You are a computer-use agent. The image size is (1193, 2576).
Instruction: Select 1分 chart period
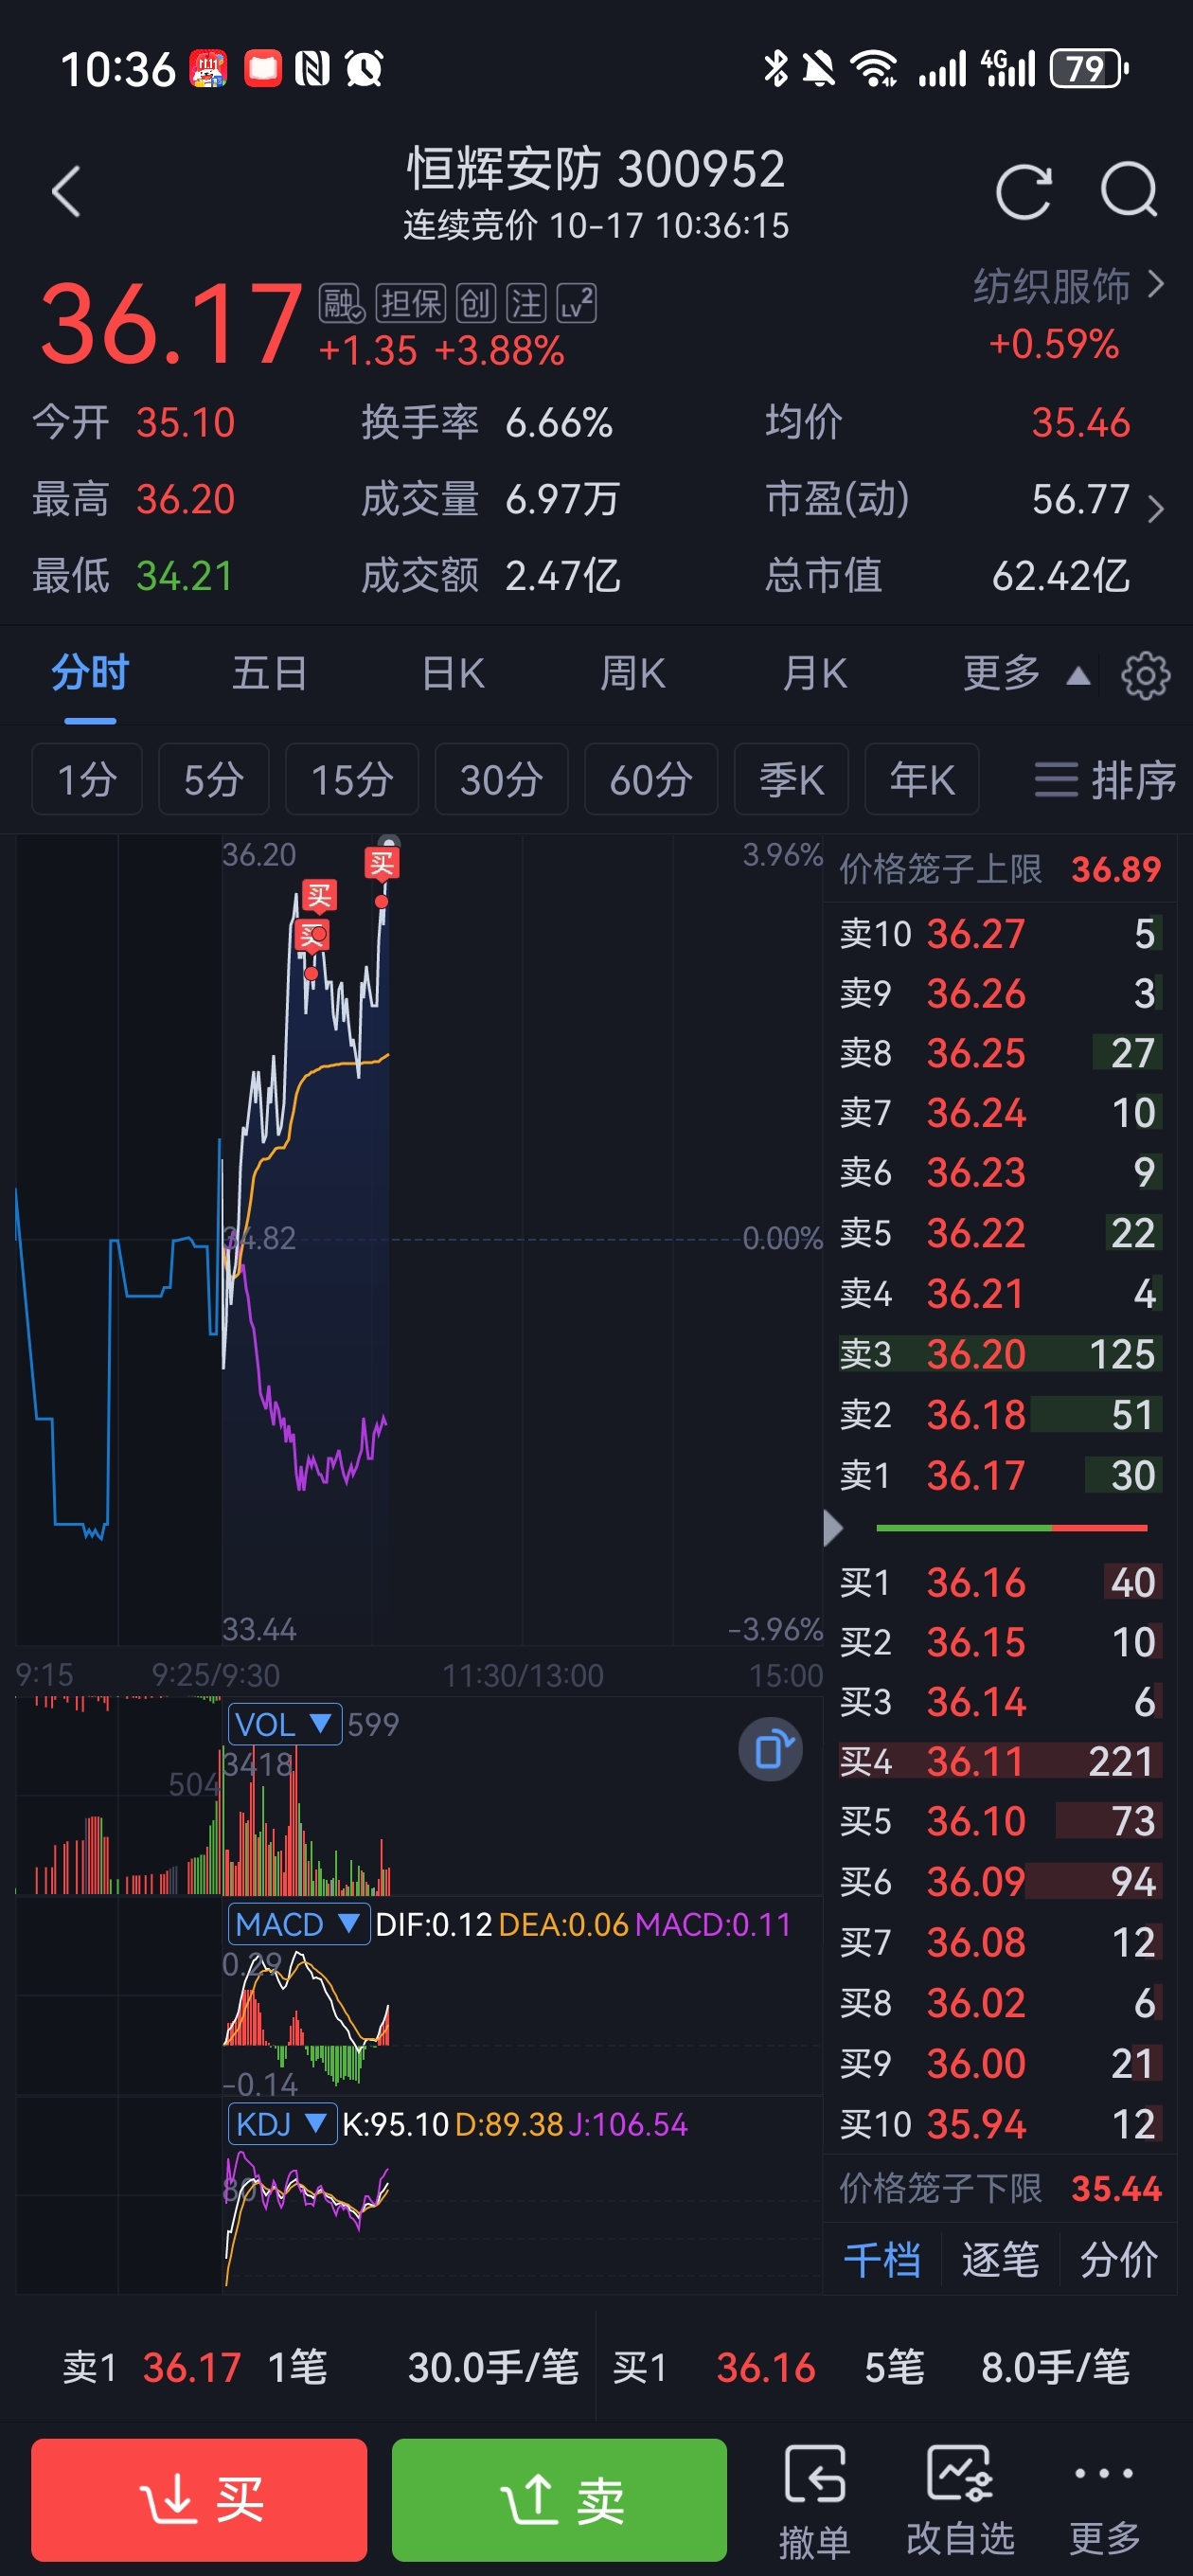pos(87,779)
